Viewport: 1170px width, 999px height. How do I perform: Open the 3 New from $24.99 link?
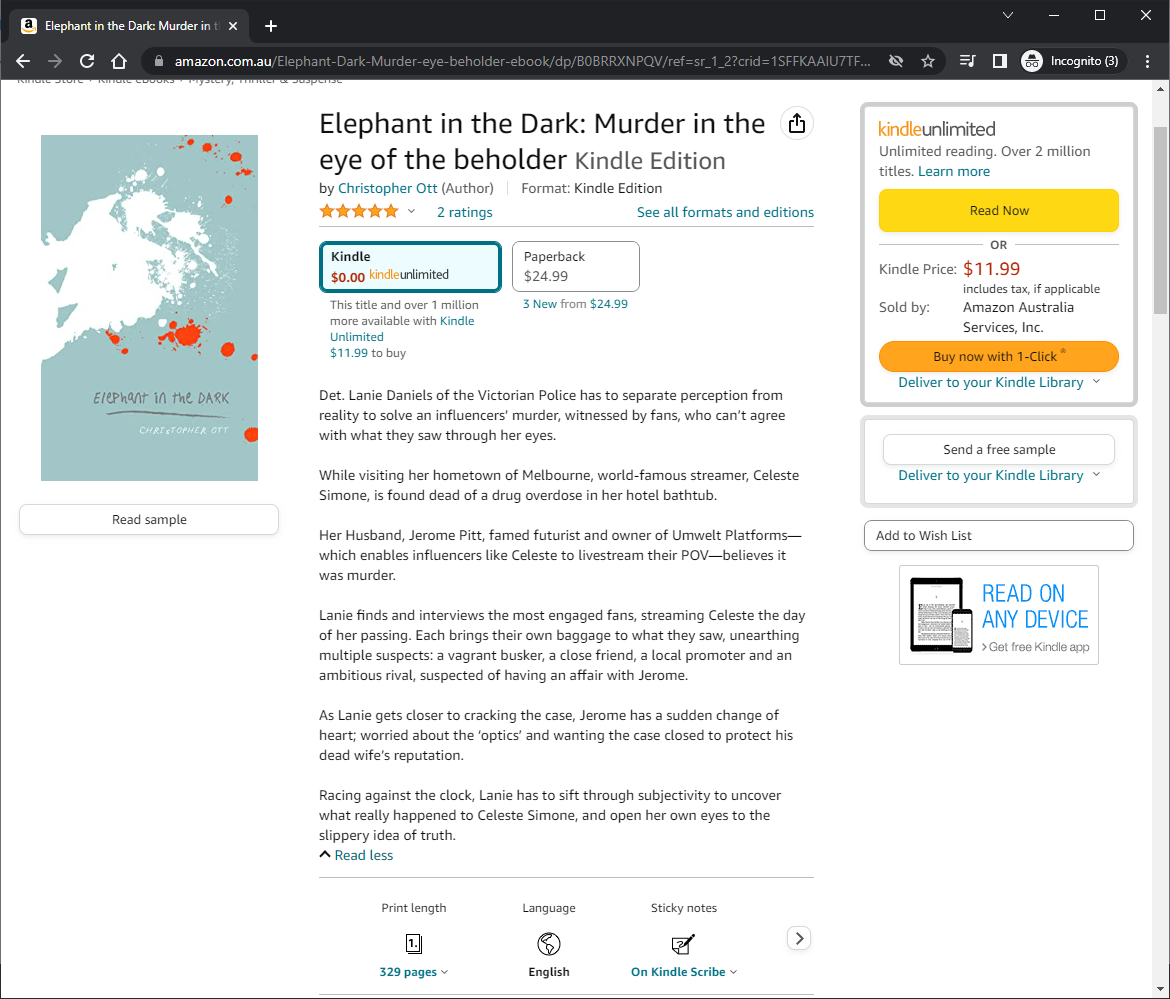575,304
